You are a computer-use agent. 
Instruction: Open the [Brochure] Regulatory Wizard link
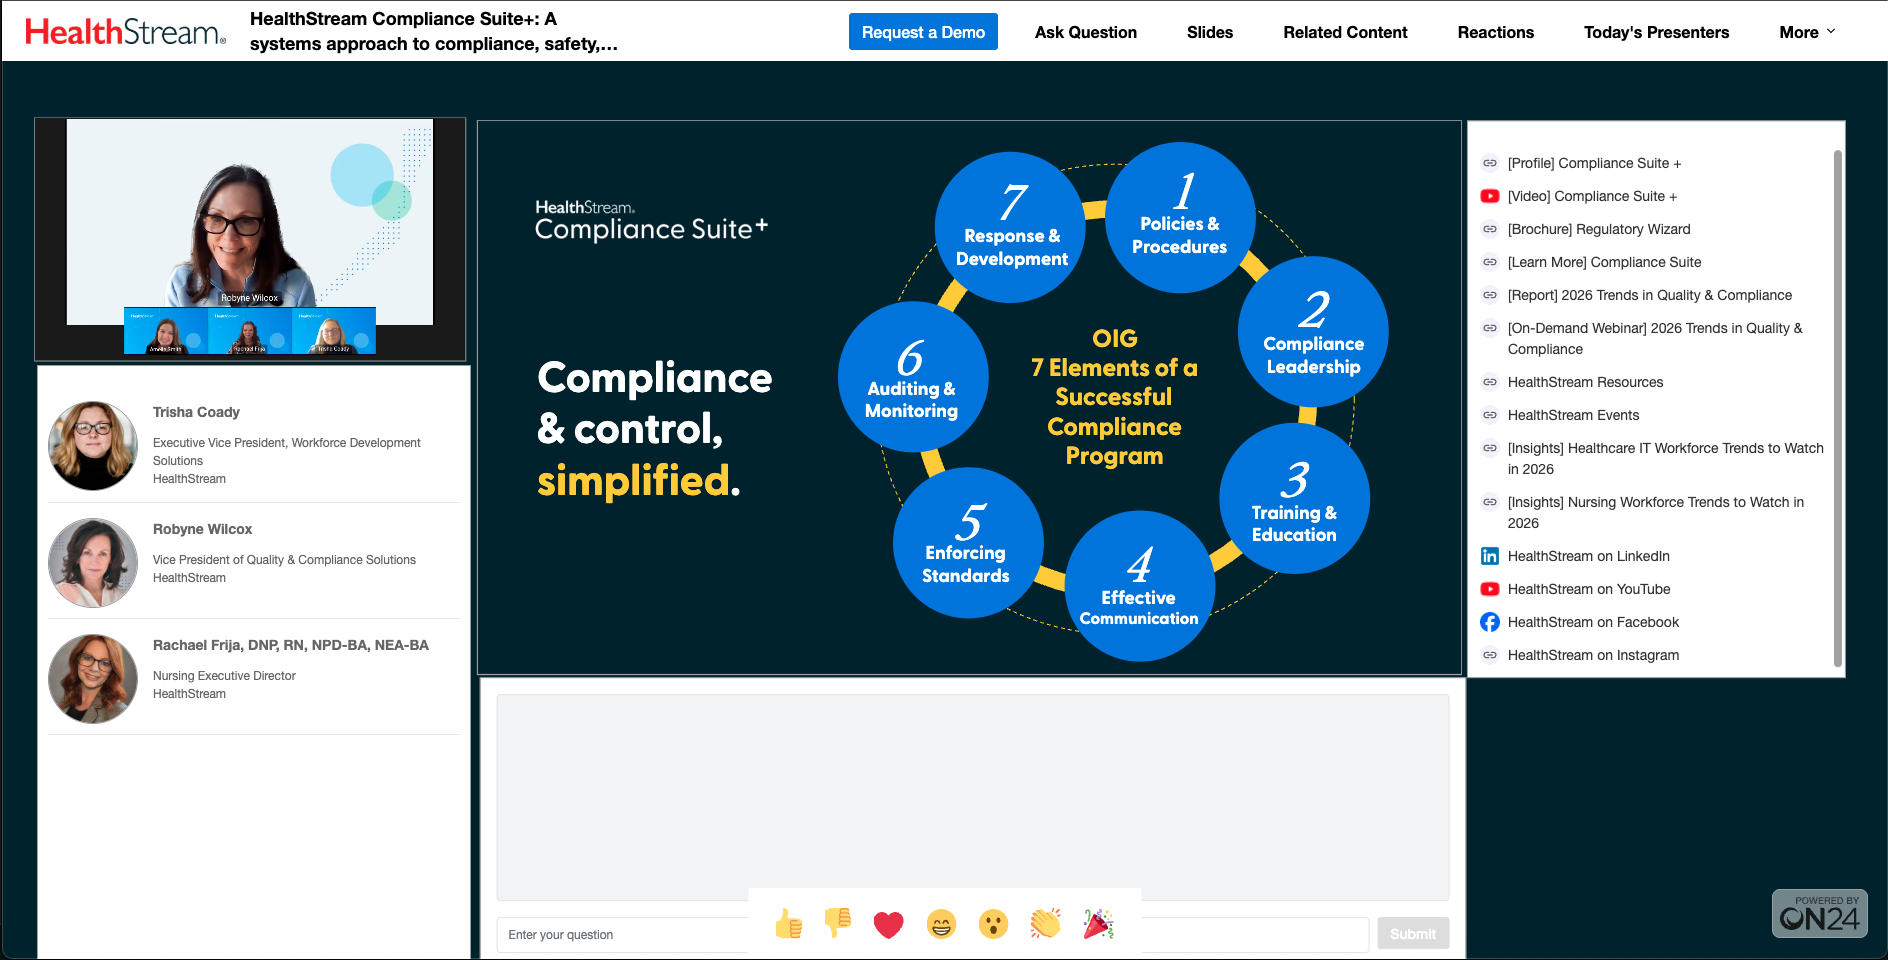pos(1599,229)
